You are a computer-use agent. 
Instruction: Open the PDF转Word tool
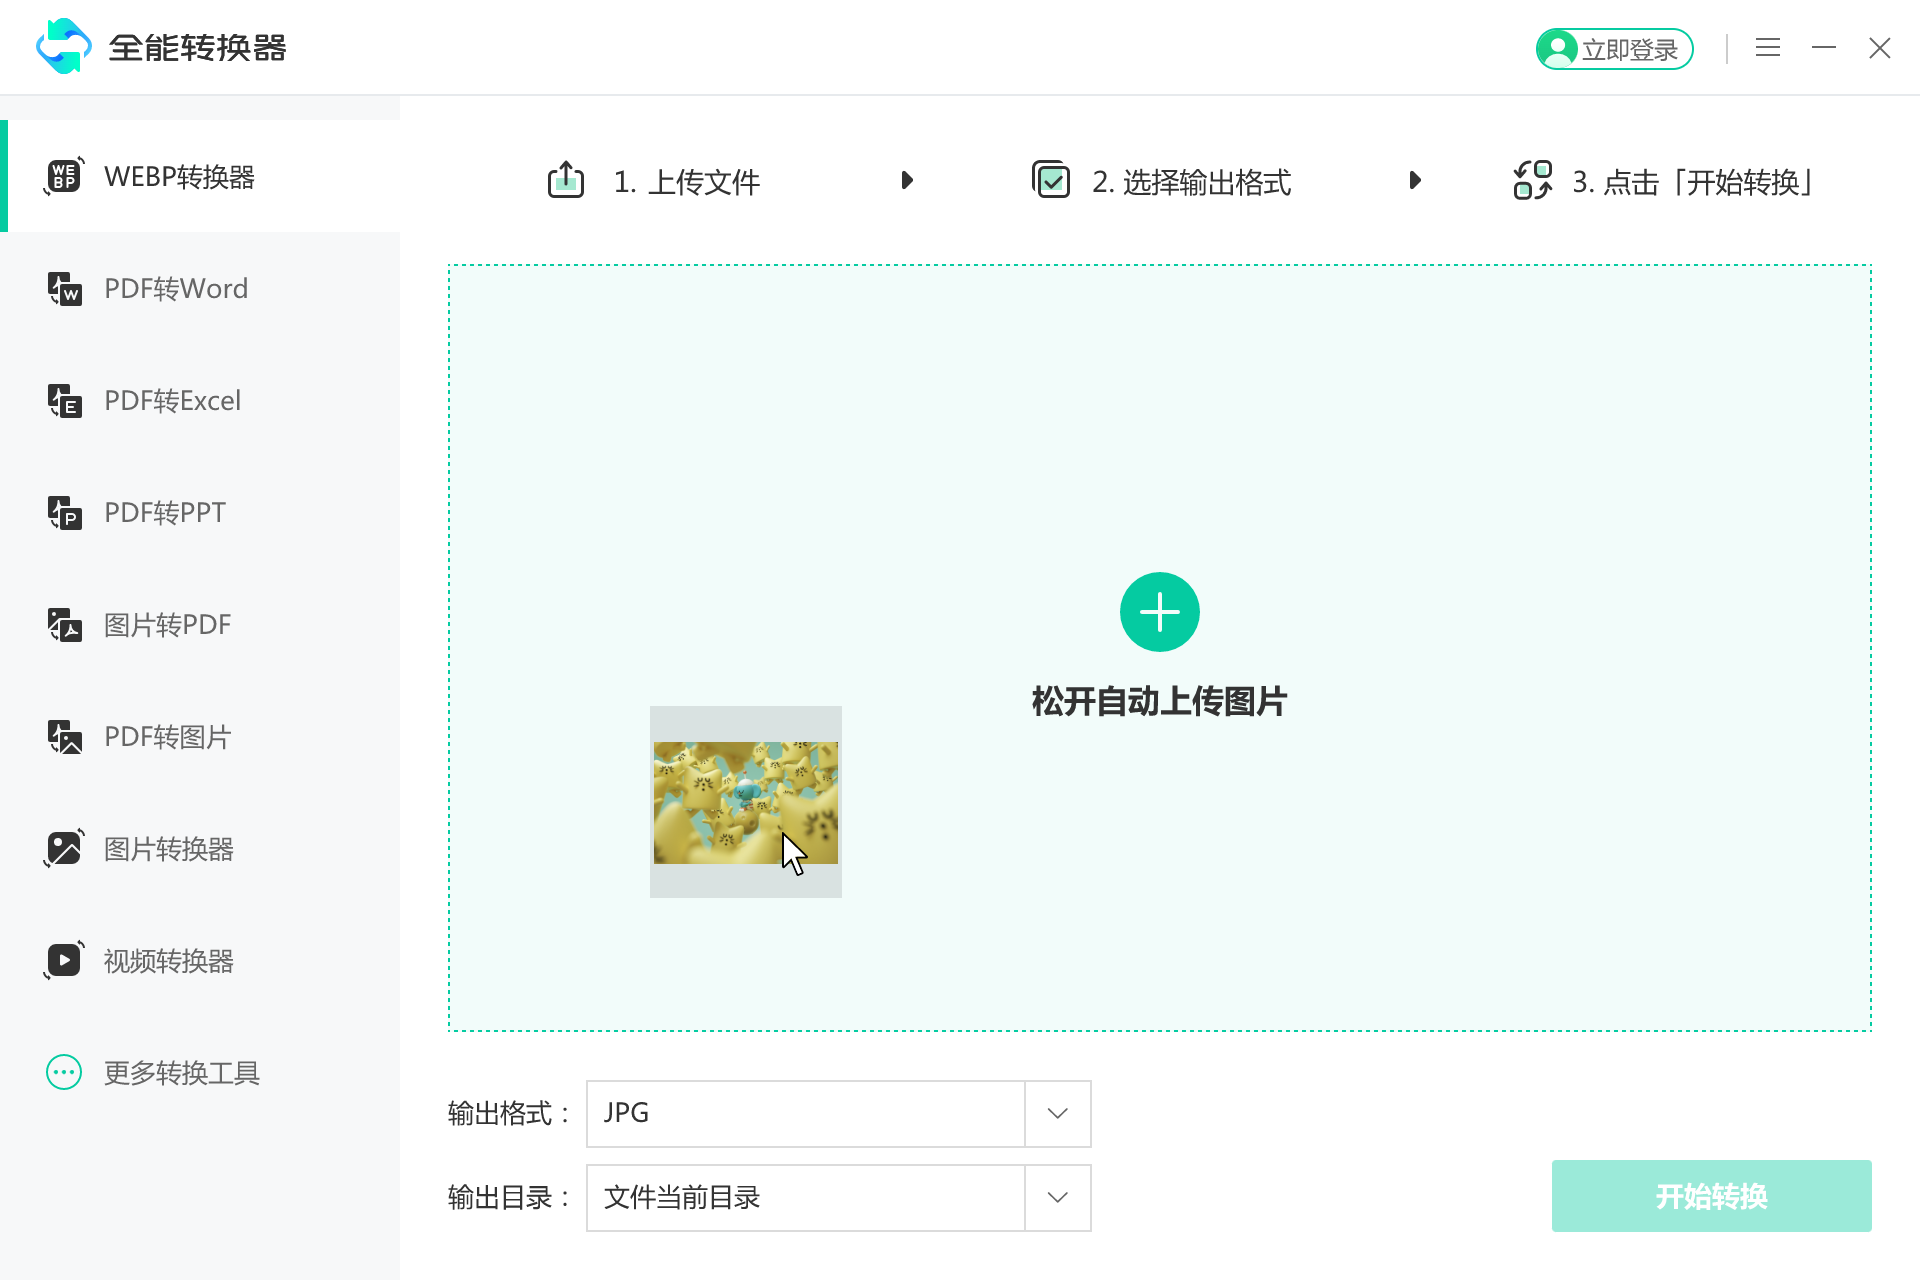[x=175, y=289]
